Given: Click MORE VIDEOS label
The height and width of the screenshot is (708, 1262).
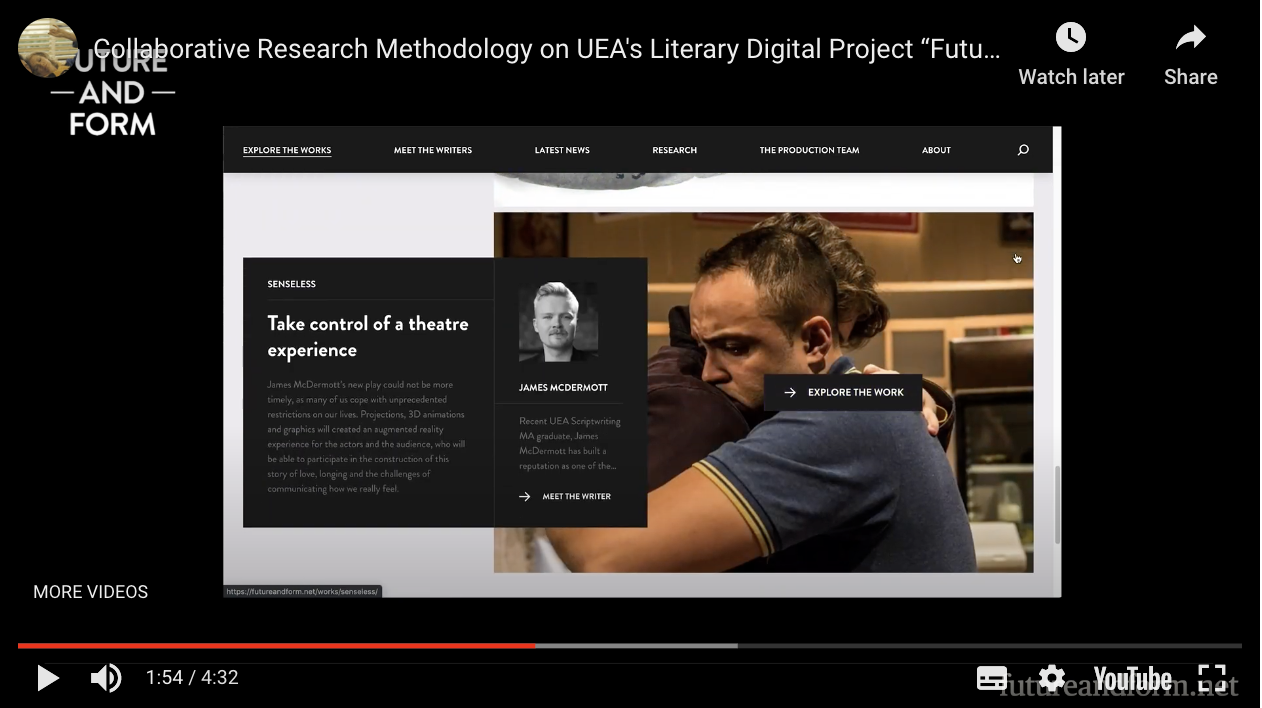Looking at the screenshot, I should click(x=90, y=592).
